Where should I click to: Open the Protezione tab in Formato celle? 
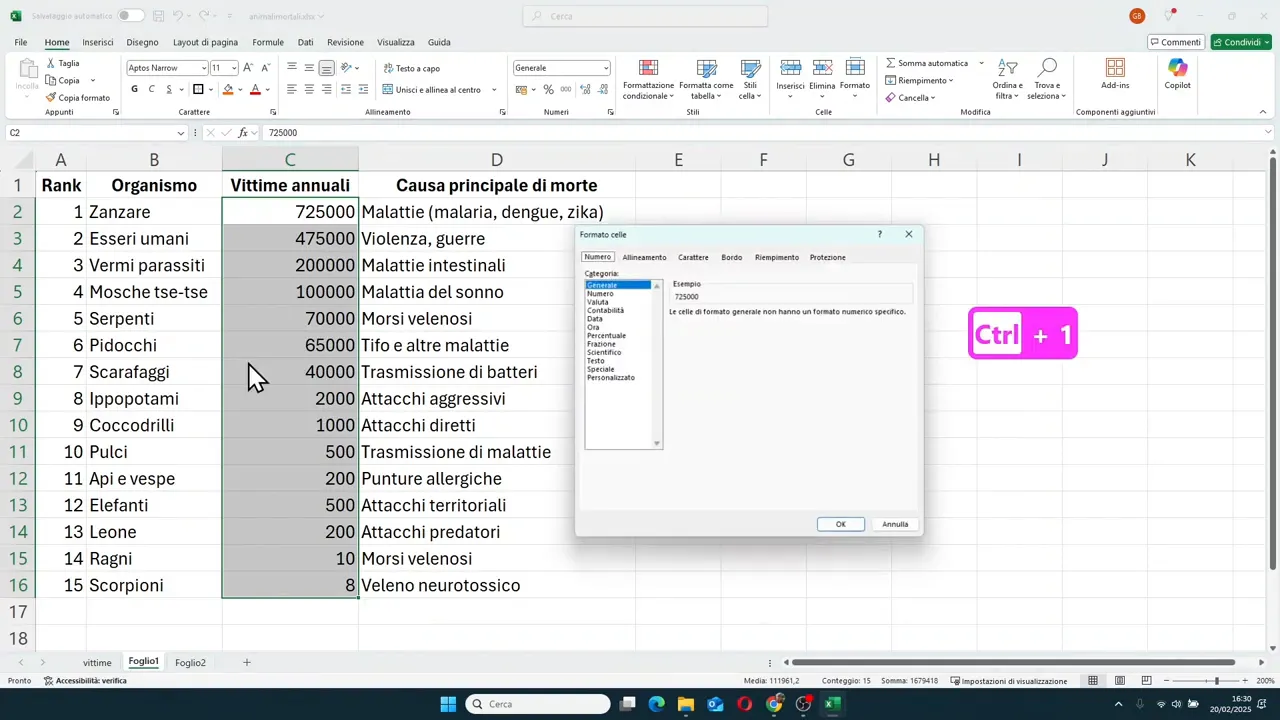(x=828, y=257)
